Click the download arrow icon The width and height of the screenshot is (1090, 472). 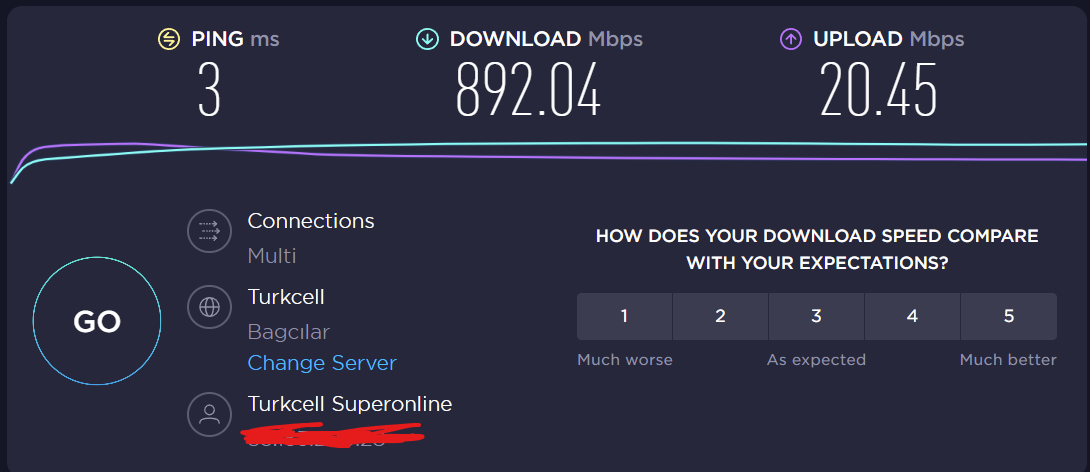point(427,39)
